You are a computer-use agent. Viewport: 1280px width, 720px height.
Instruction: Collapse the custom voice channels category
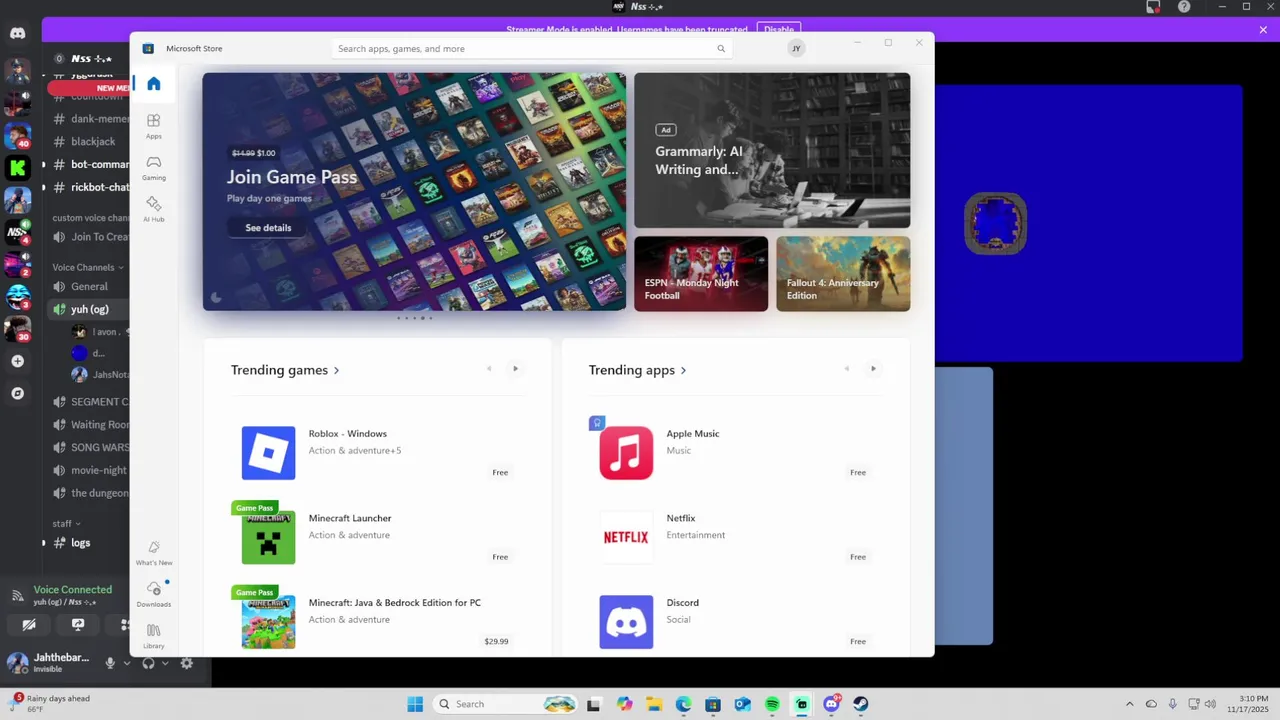pyautogui.click(x=91, y=218)
